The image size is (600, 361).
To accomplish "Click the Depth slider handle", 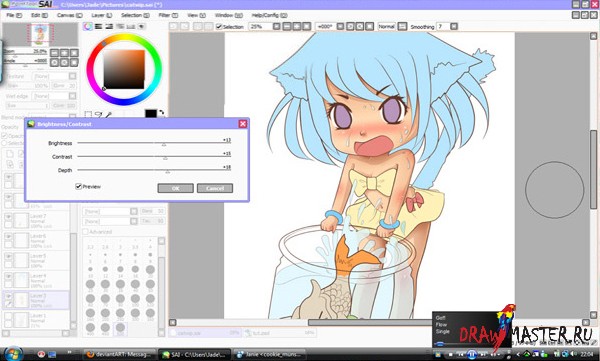I will click(168, 172).
